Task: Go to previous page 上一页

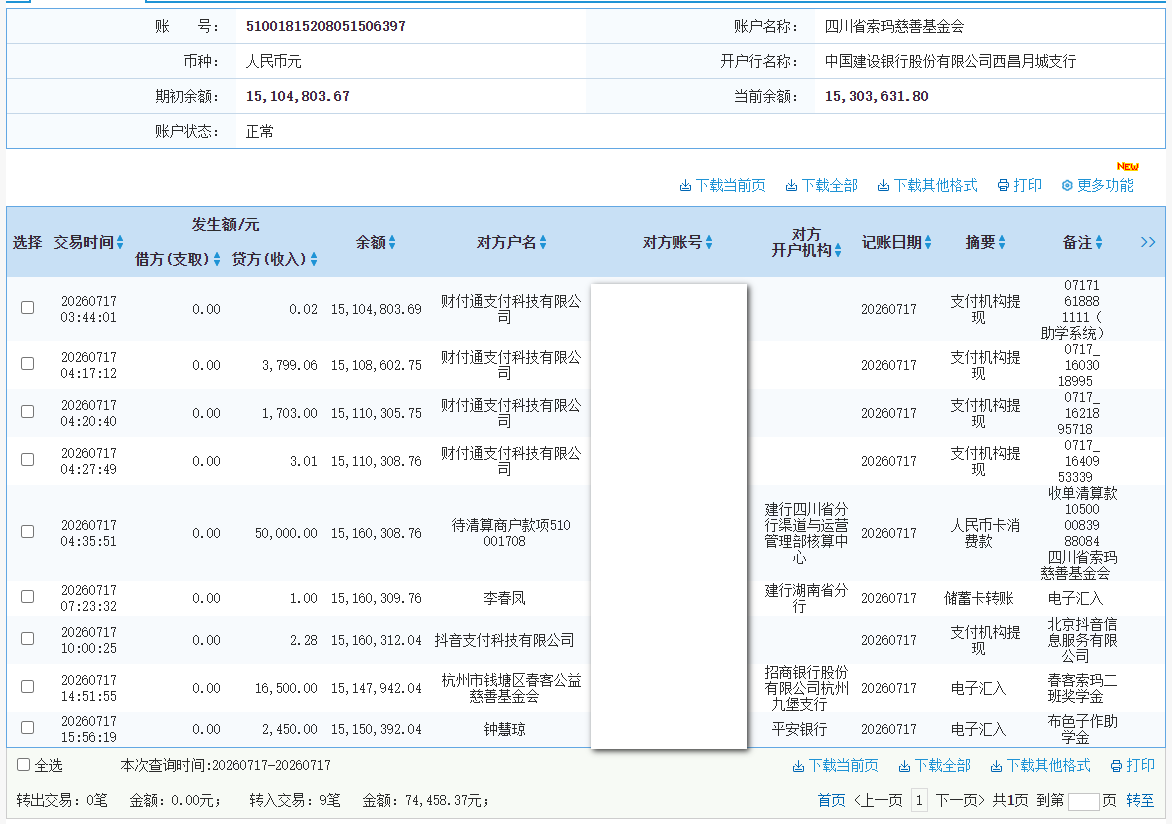Action: 878,801
